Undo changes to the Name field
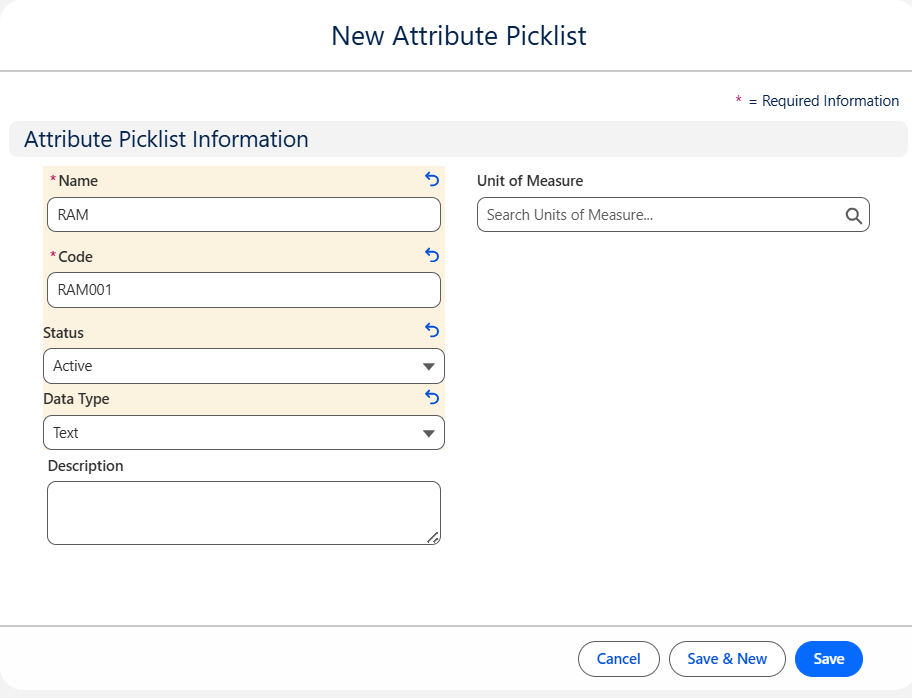Viewport: 912px width, 698px height. tap(432, 179)
